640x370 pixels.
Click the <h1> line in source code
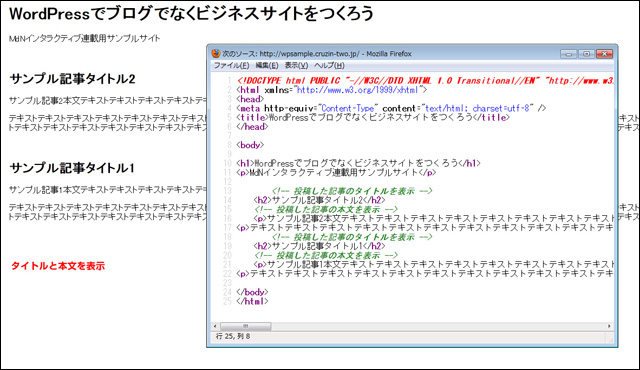tap(358, 163)
